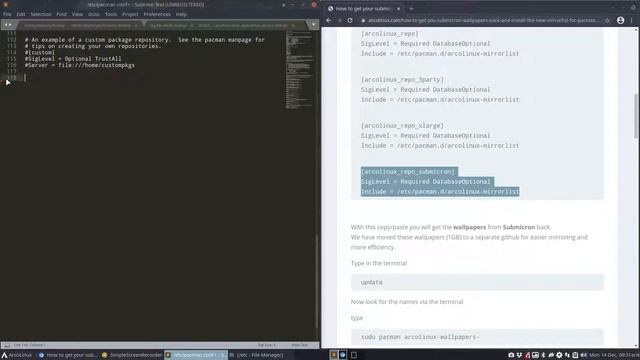
Task: Click the '#SigLevel = Optional TrustAll' line
Action: pos(73,59)
